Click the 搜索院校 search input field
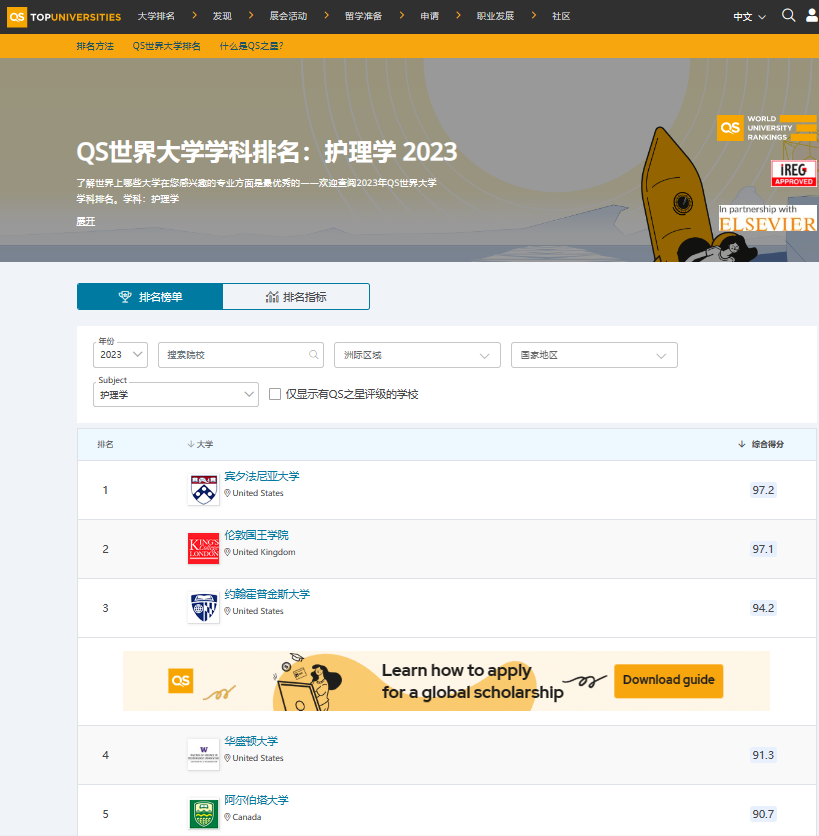The image size is (819, 836). point(240,355)
